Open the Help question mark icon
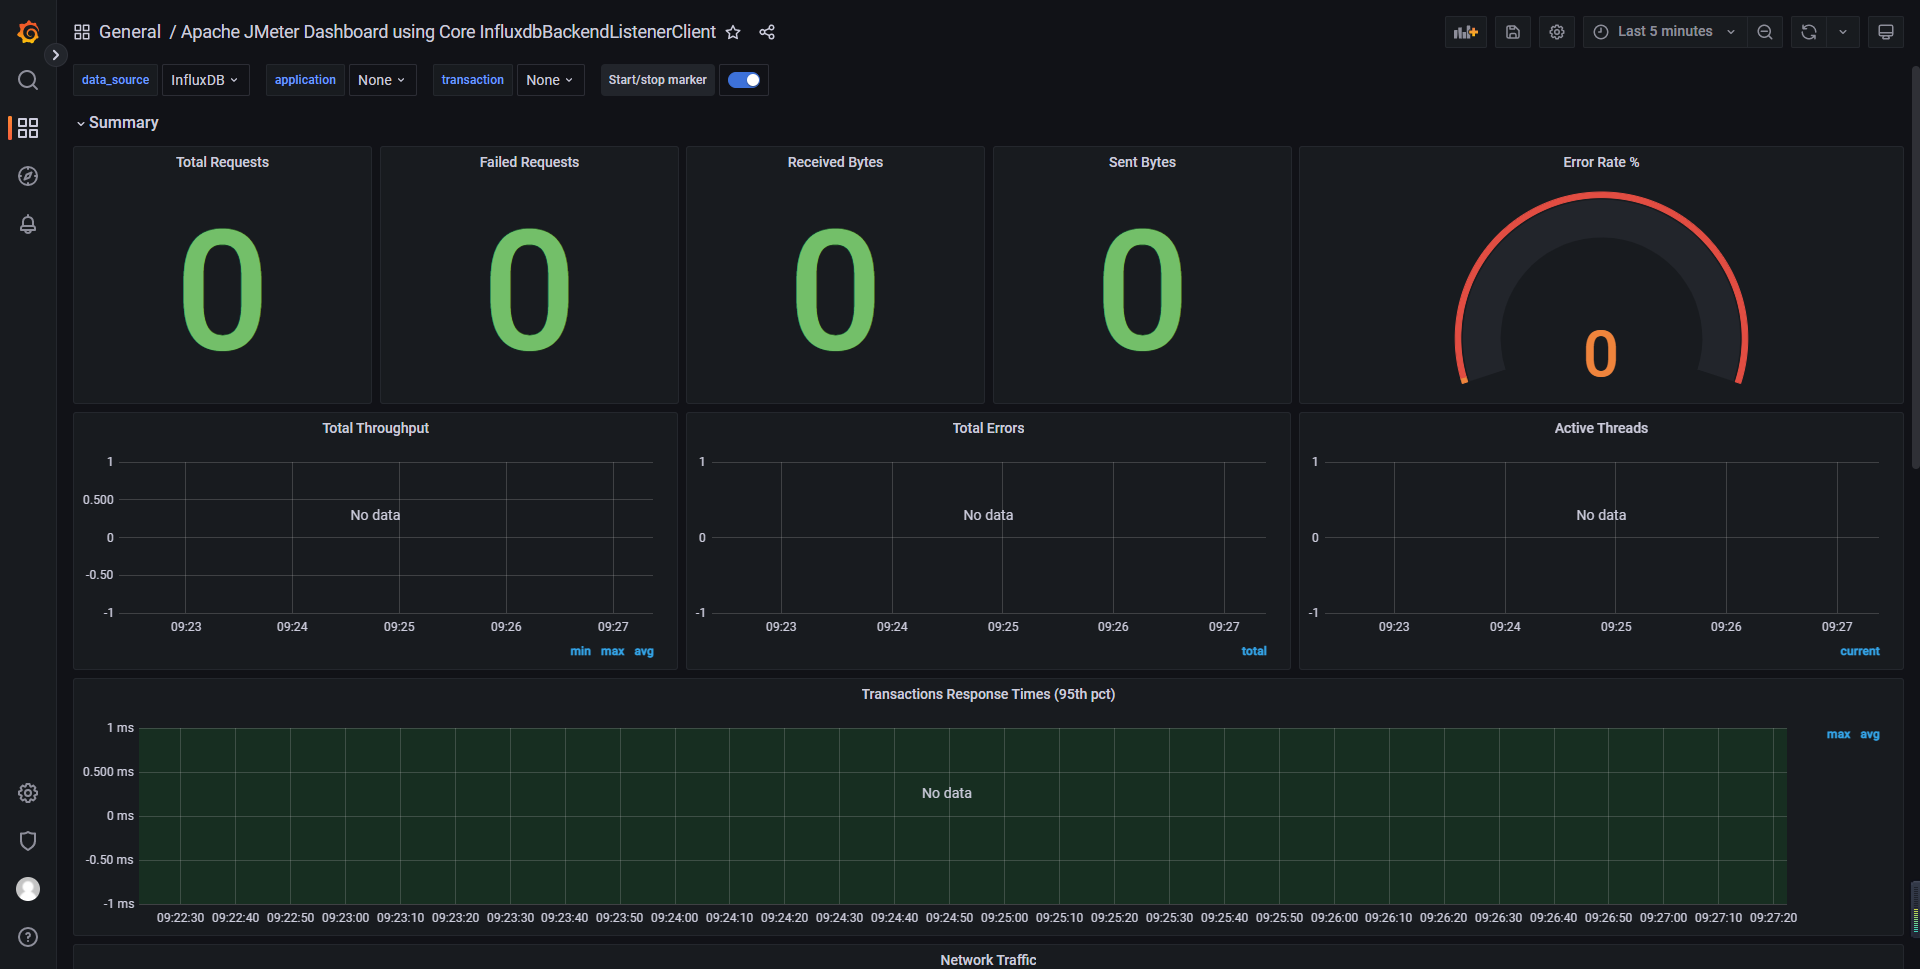 point(28,937)
